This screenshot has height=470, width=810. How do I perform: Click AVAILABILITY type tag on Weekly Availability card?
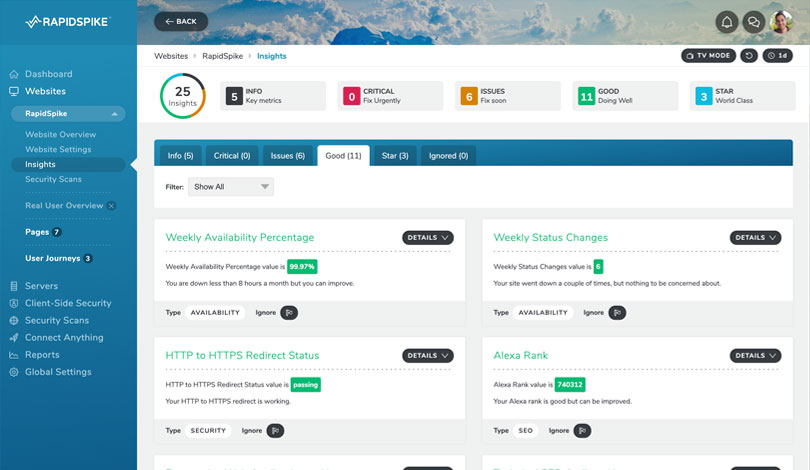click(x=215, y=312)
